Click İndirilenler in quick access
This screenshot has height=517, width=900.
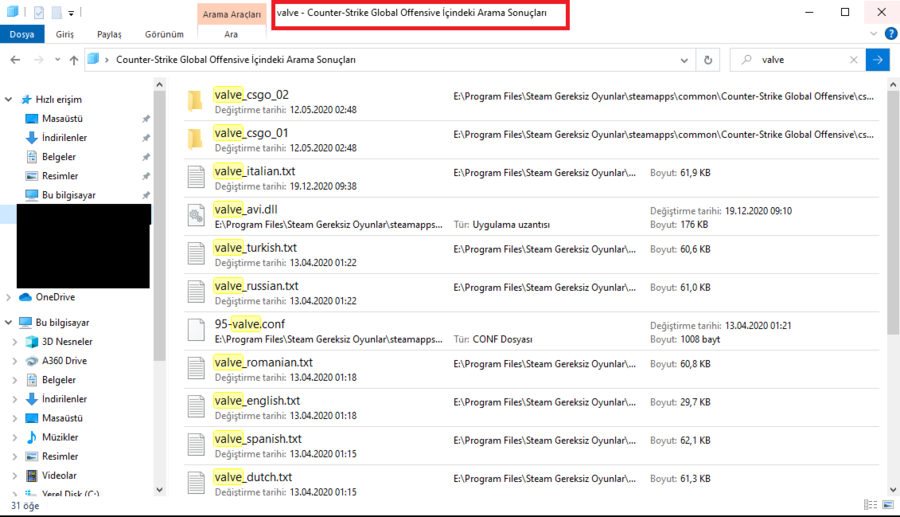(64, 138)
